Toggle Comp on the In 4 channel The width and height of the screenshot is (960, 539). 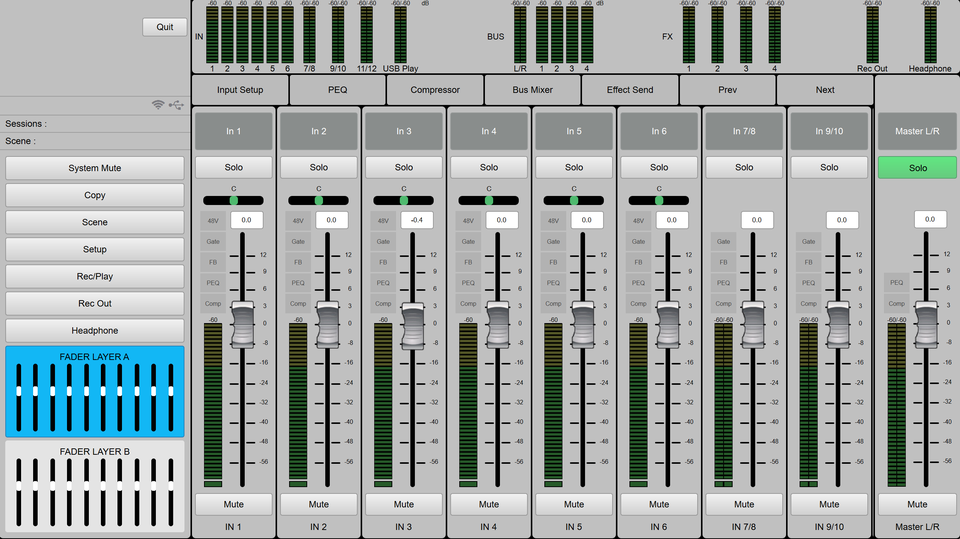468,303
